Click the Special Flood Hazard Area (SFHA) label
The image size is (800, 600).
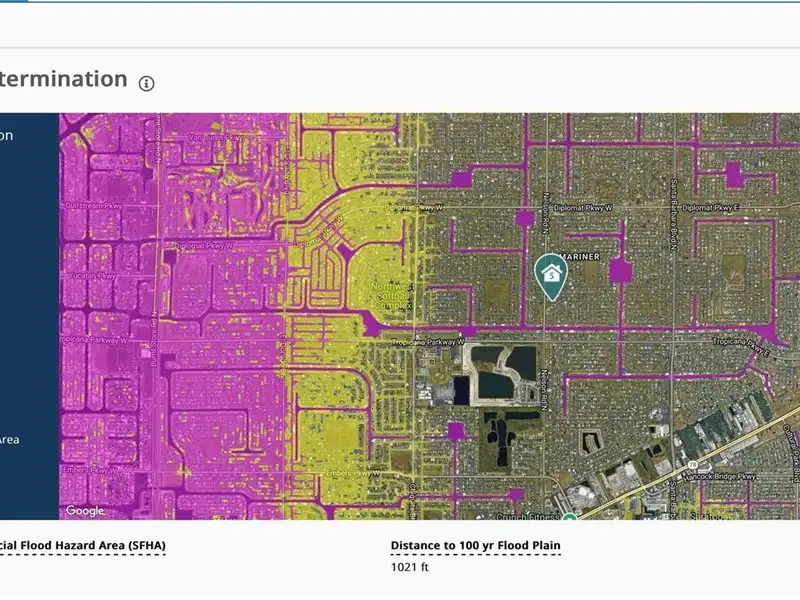click(x=82, y=546)
